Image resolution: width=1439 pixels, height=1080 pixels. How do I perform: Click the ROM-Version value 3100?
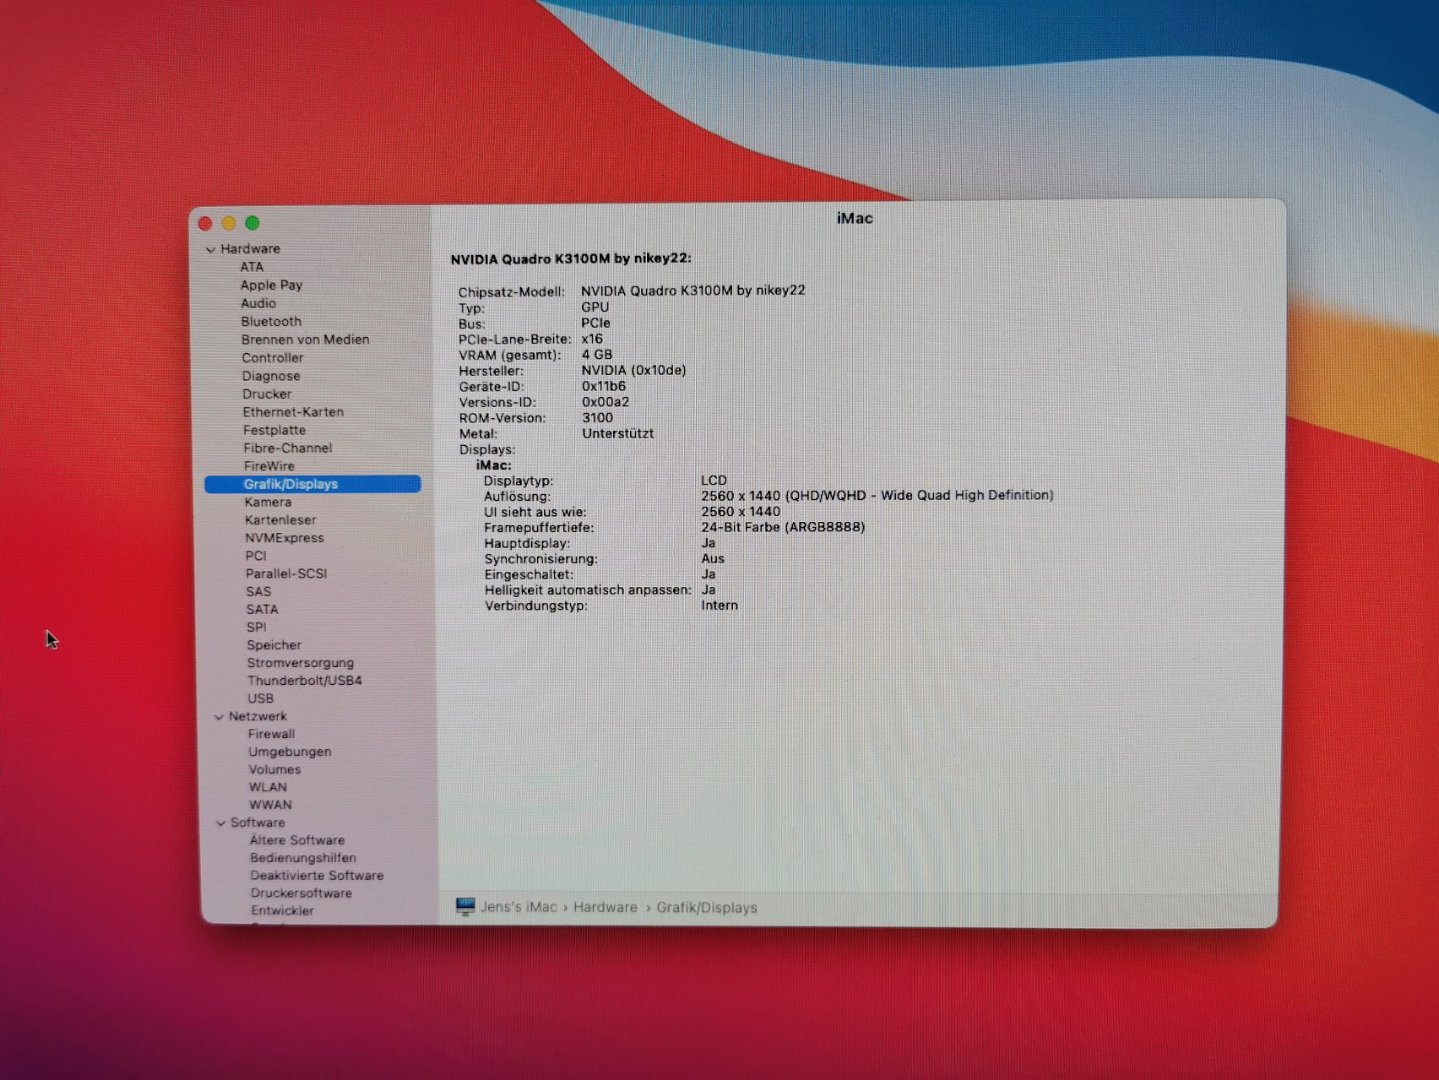point(598,418)
